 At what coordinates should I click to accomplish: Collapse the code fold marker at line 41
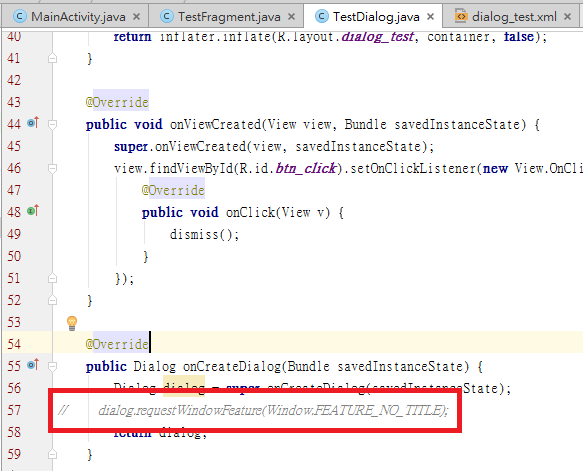coord(52,58)
